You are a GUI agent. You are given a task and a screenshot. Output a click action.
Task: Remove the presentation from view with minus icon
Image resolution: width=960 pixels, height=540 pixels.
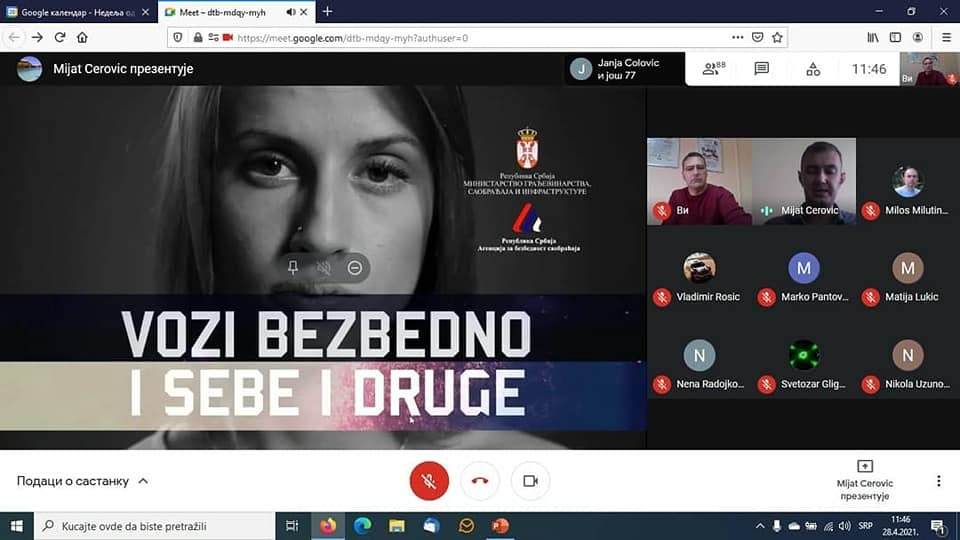point(355,268)
